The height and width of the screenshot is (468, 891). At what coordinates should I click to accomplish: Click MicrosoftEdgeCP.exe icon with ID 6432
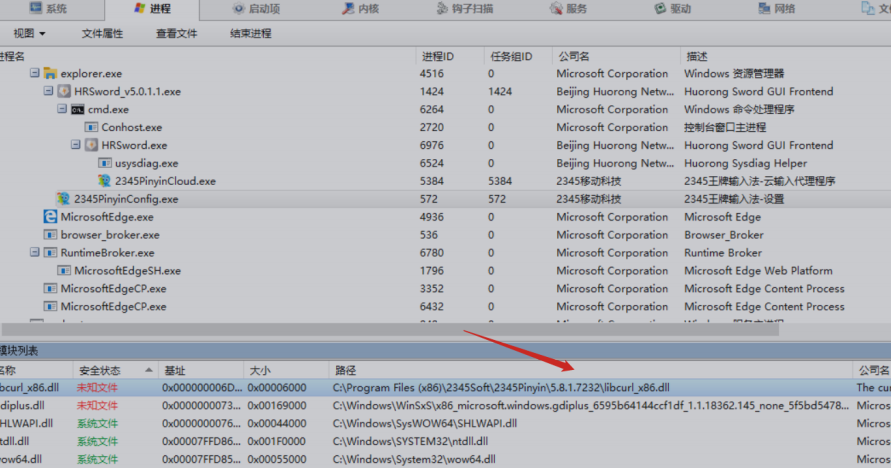point(51,306)
